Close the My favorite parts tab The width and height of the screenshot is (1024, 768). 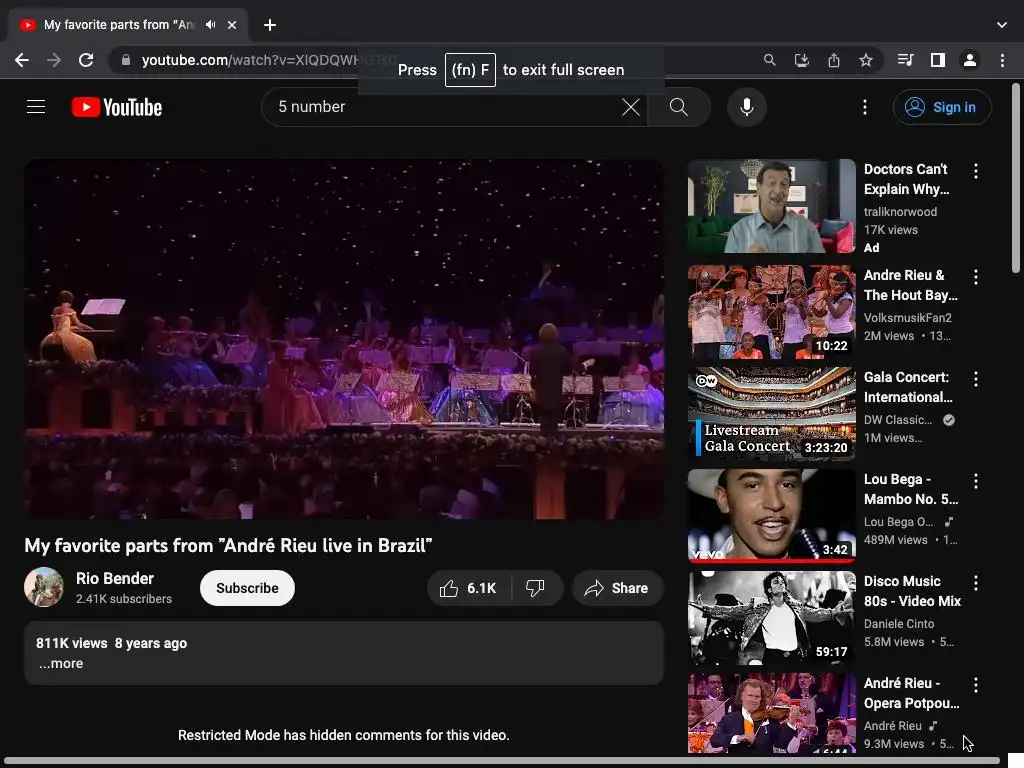[x=232, y=25]
